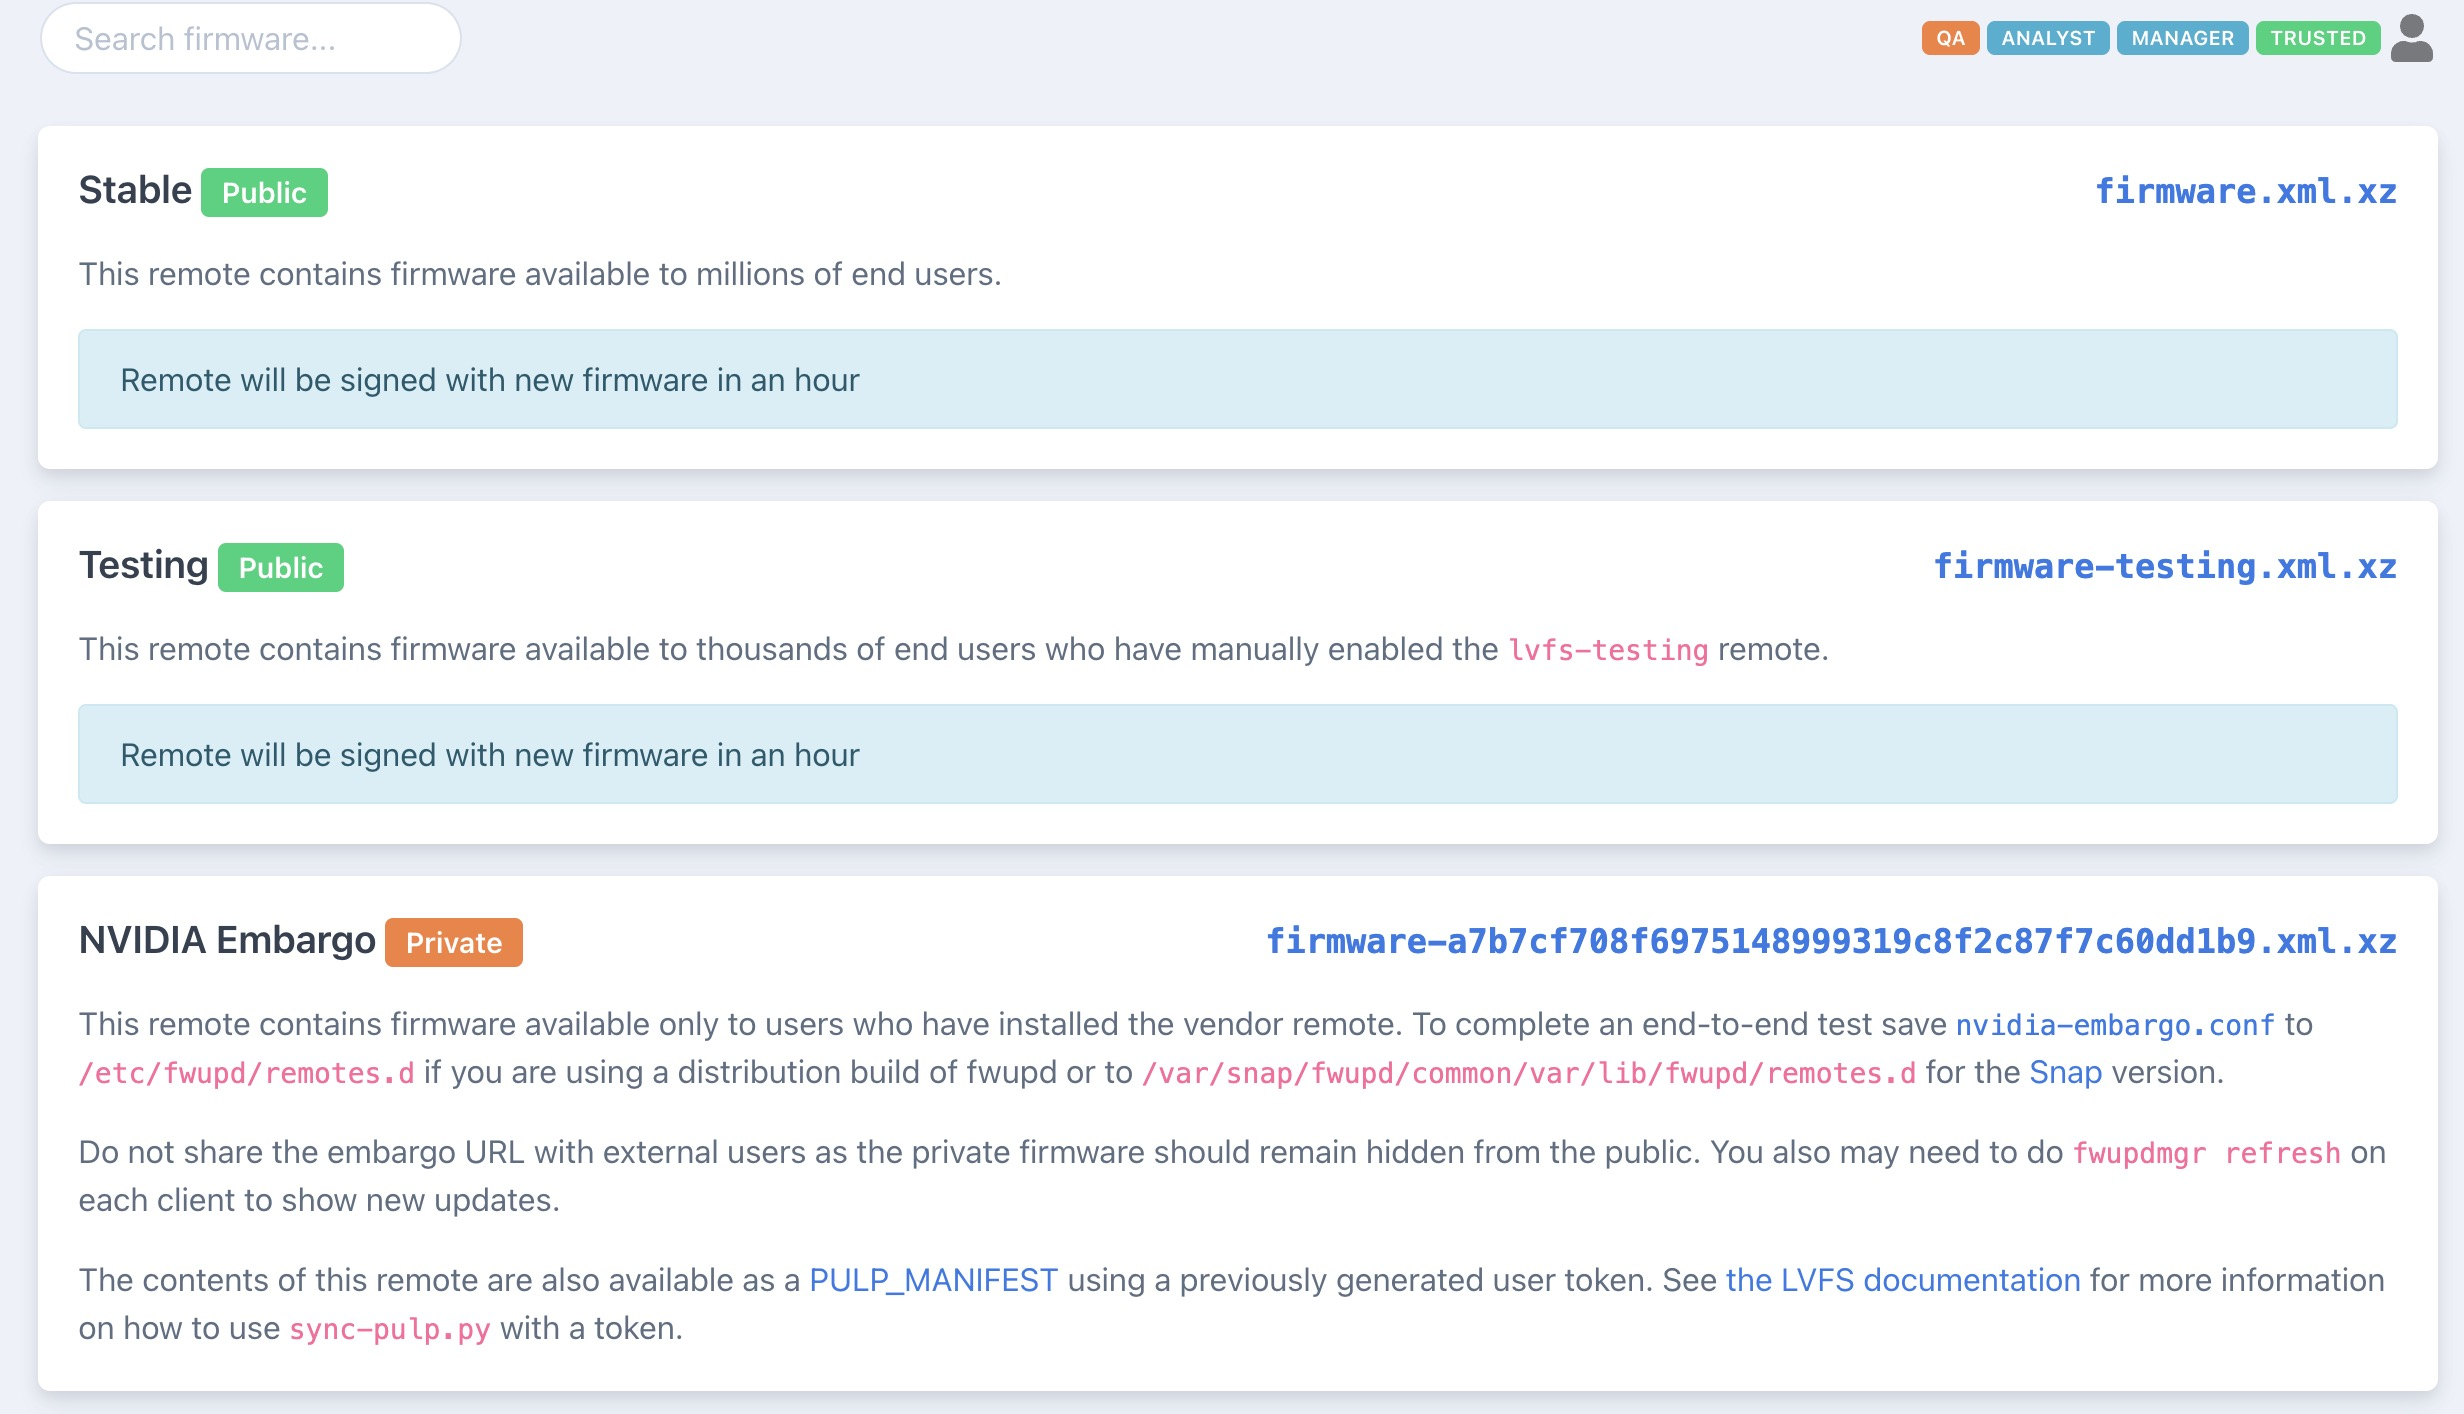The width and height of the screenshot is (2464, 1414).
Task: Click the QA role badge
Action: pyautogui.click(x=1948, y=38)
